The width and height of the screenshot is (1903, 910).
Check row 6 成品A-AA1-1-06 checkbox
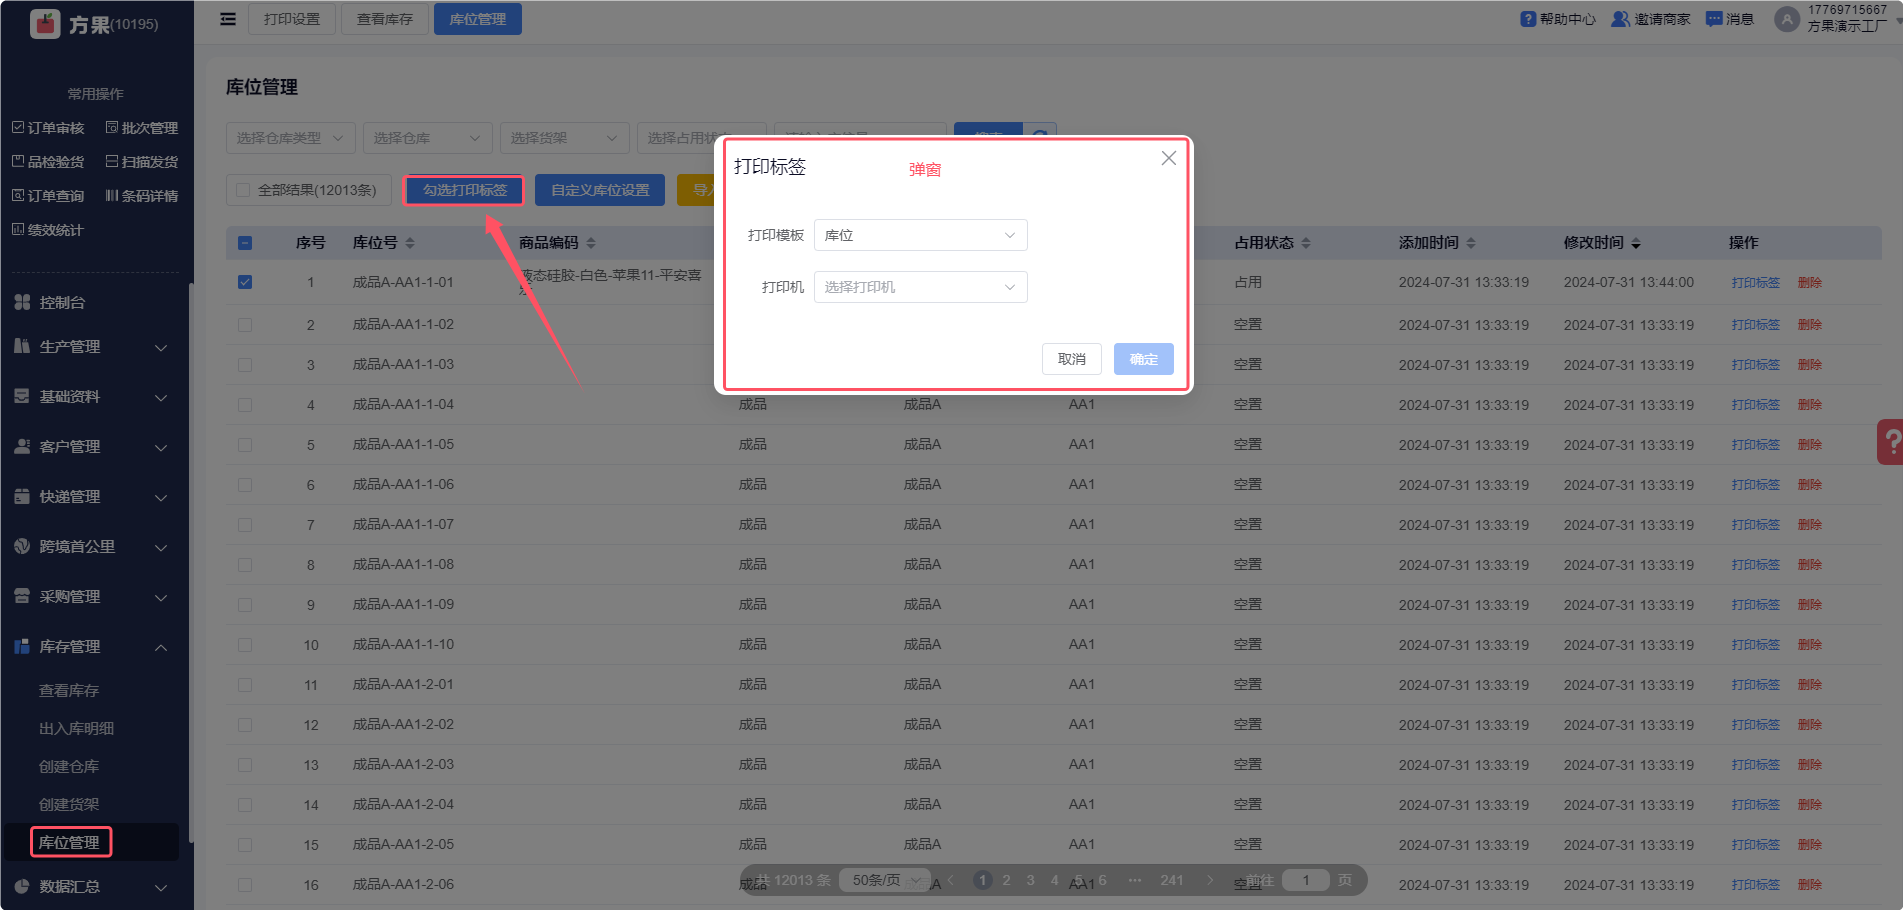(245, 485)
